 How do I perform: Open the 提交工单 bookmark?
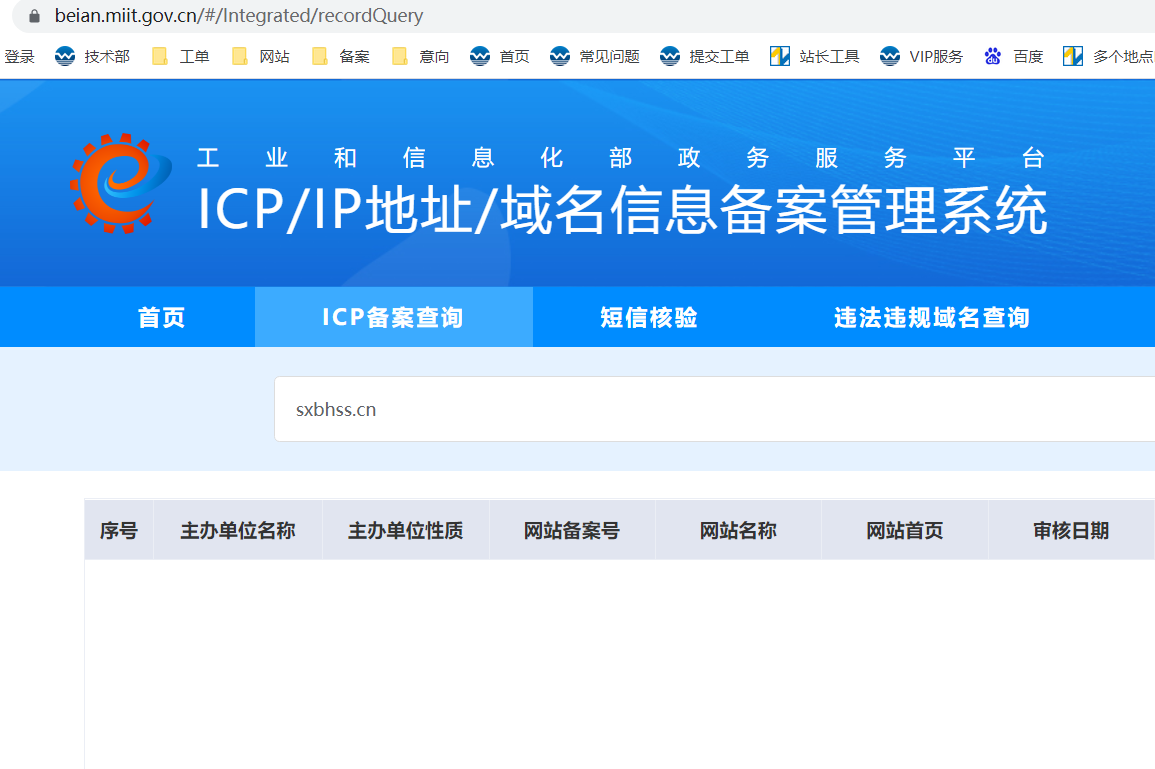(705, 56)
